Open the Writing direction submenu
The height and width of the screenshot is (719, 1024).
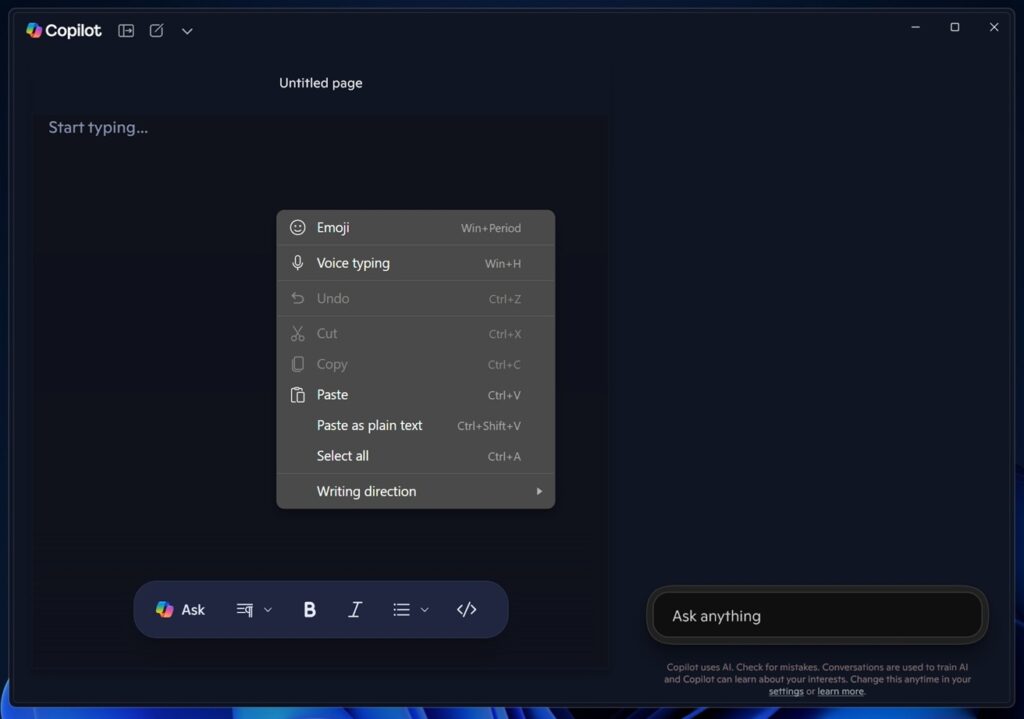[x=415, y=491]
